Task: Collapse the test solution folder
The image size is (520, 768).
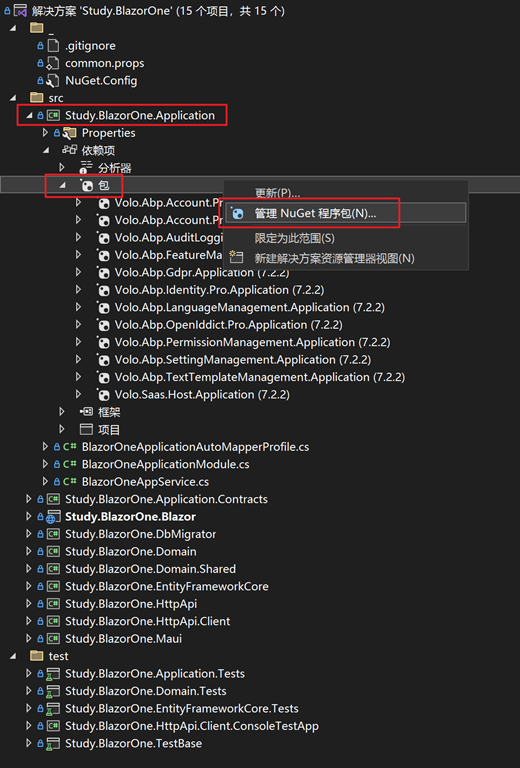Action: (13, 656)
